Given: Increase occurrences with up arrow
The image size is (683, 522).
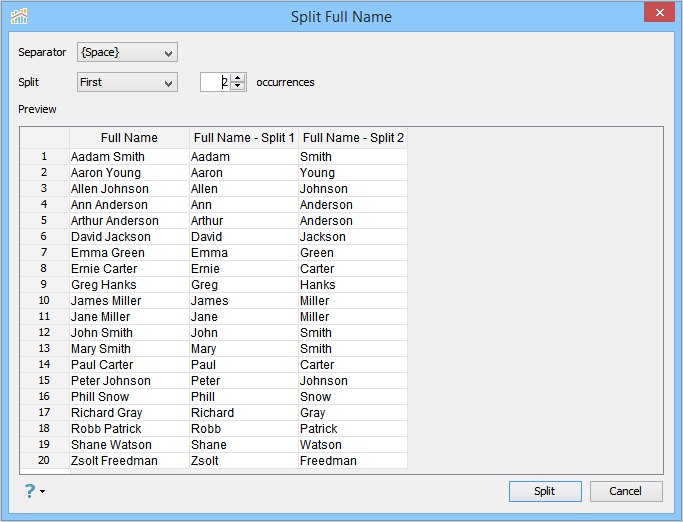Looking at the screenshot, I should pyautogui.click(x=237, y=78).
